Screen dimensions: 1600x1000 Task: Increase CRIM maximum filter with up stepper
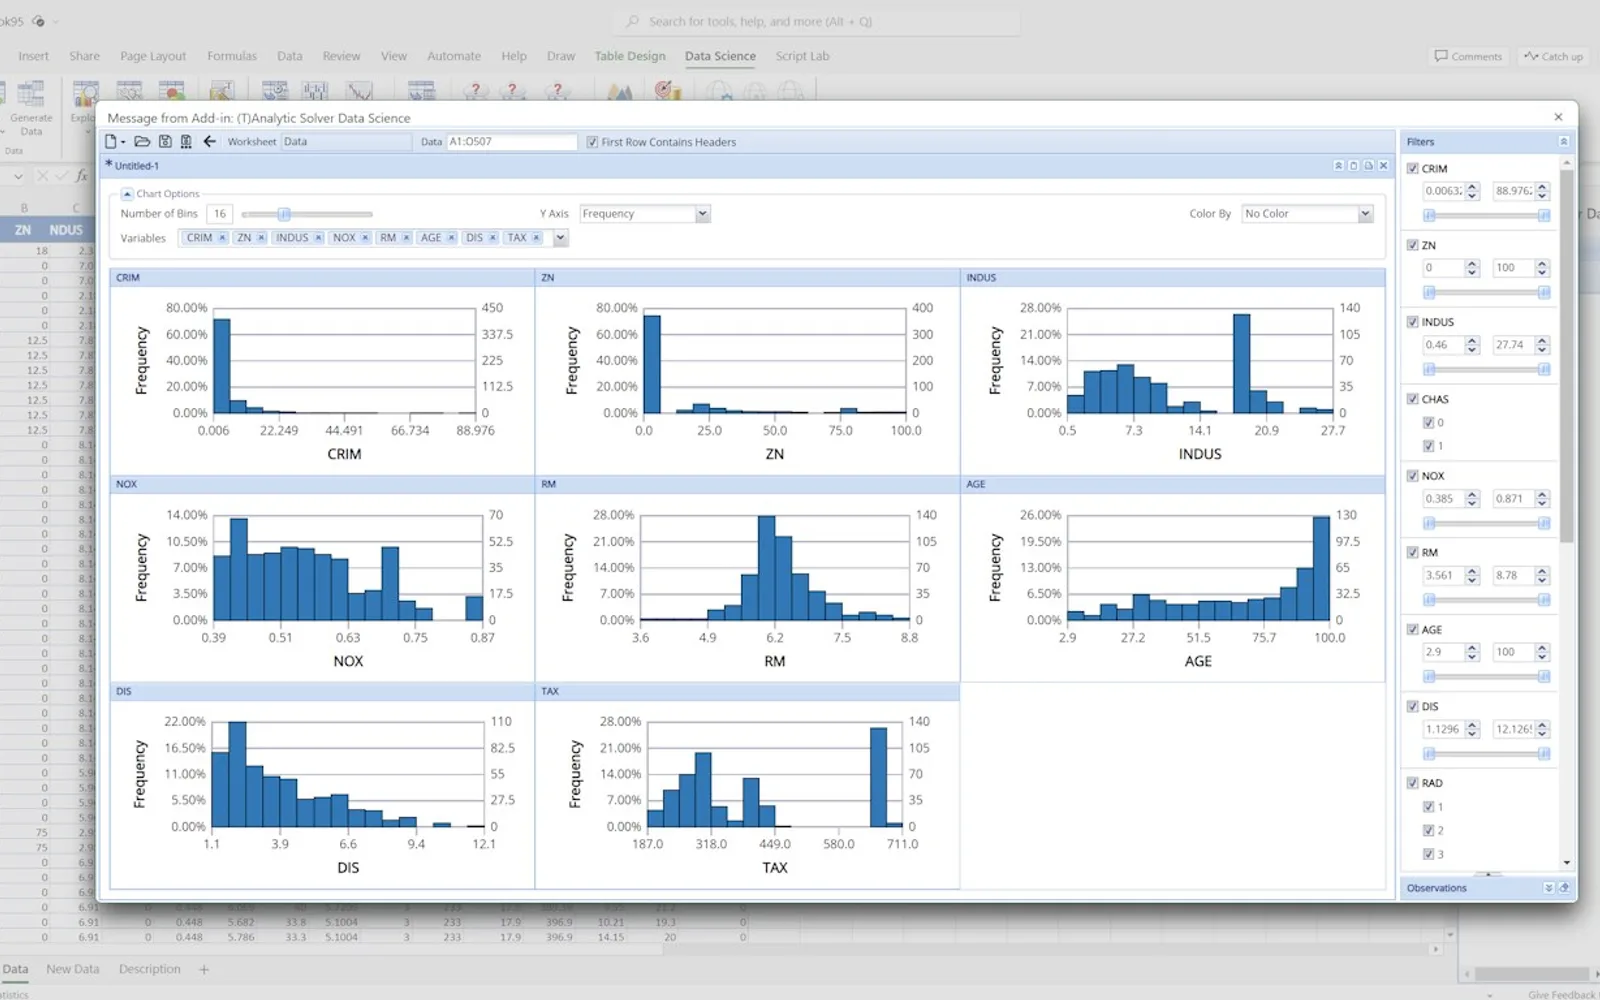[1542, 187]
